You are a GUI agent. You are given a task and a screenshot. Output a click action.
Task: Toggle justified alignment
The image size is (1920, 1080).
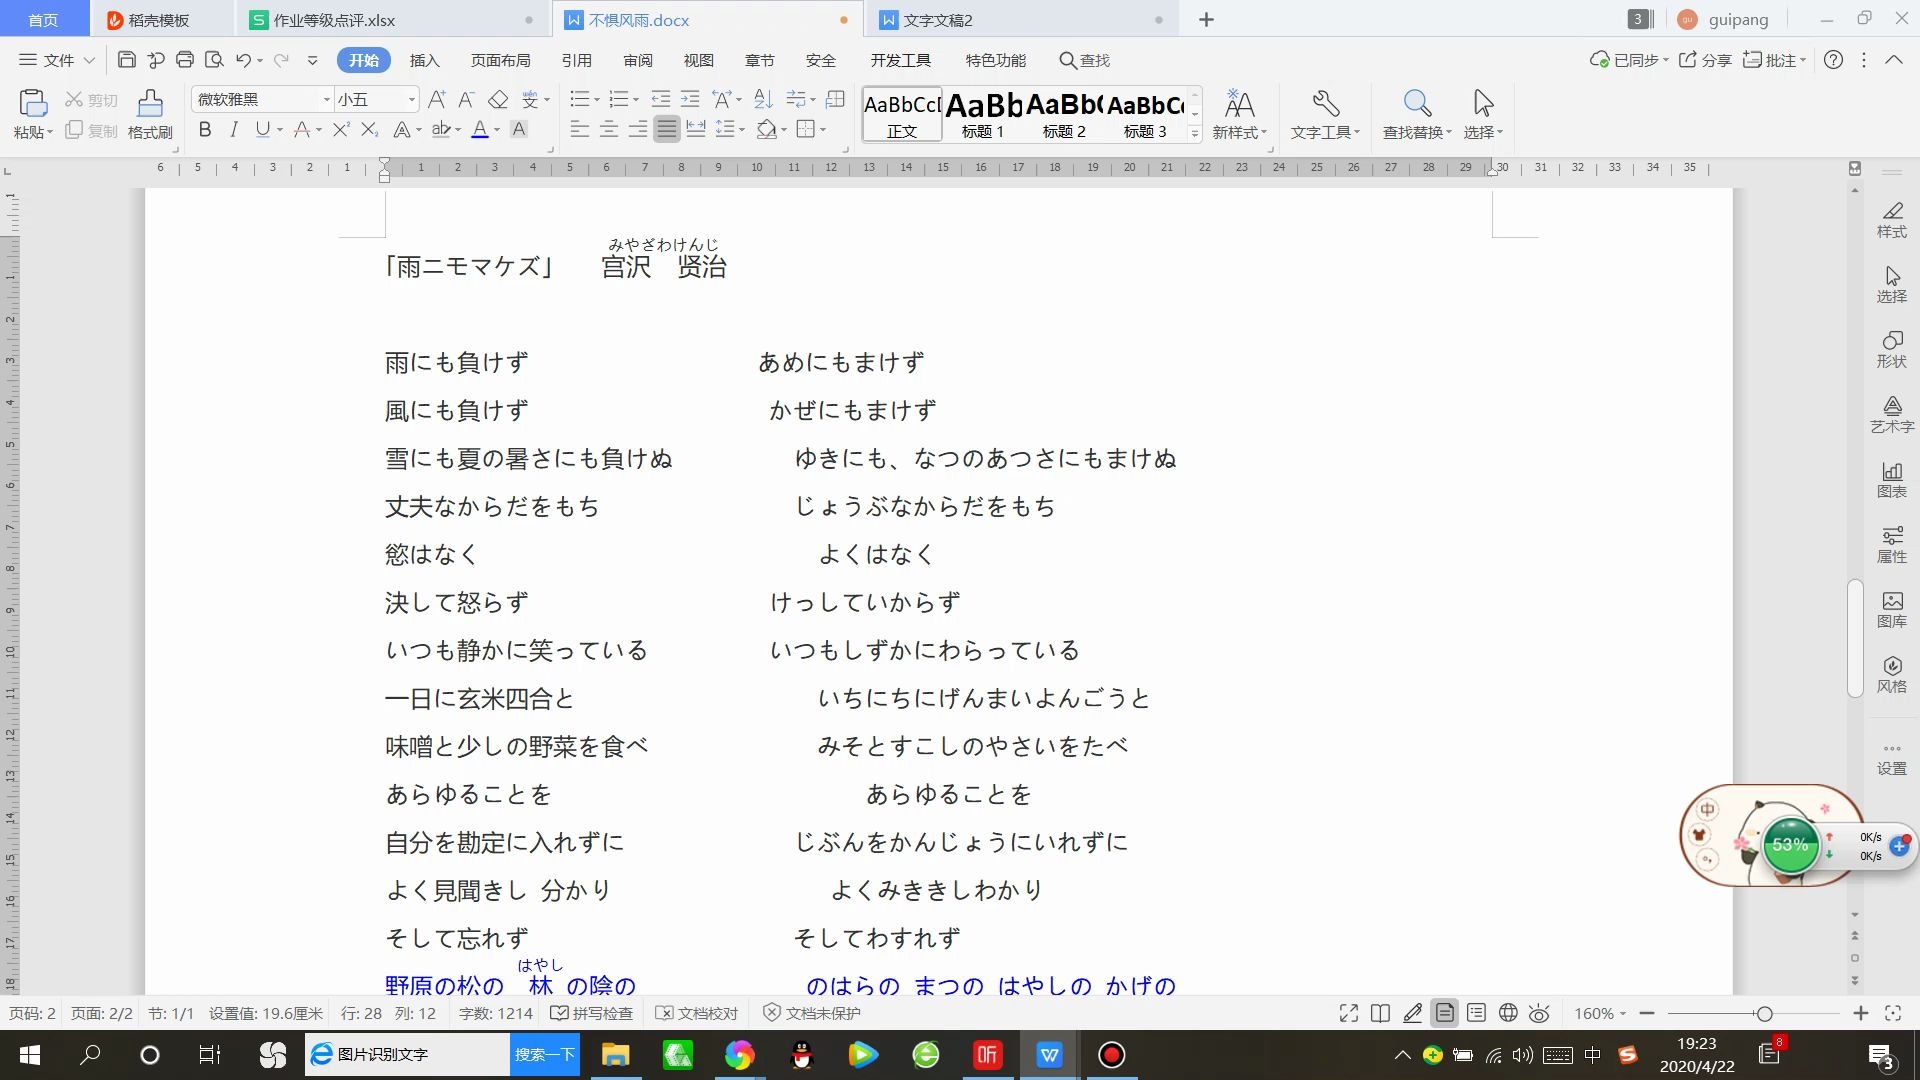coord(666,129)
